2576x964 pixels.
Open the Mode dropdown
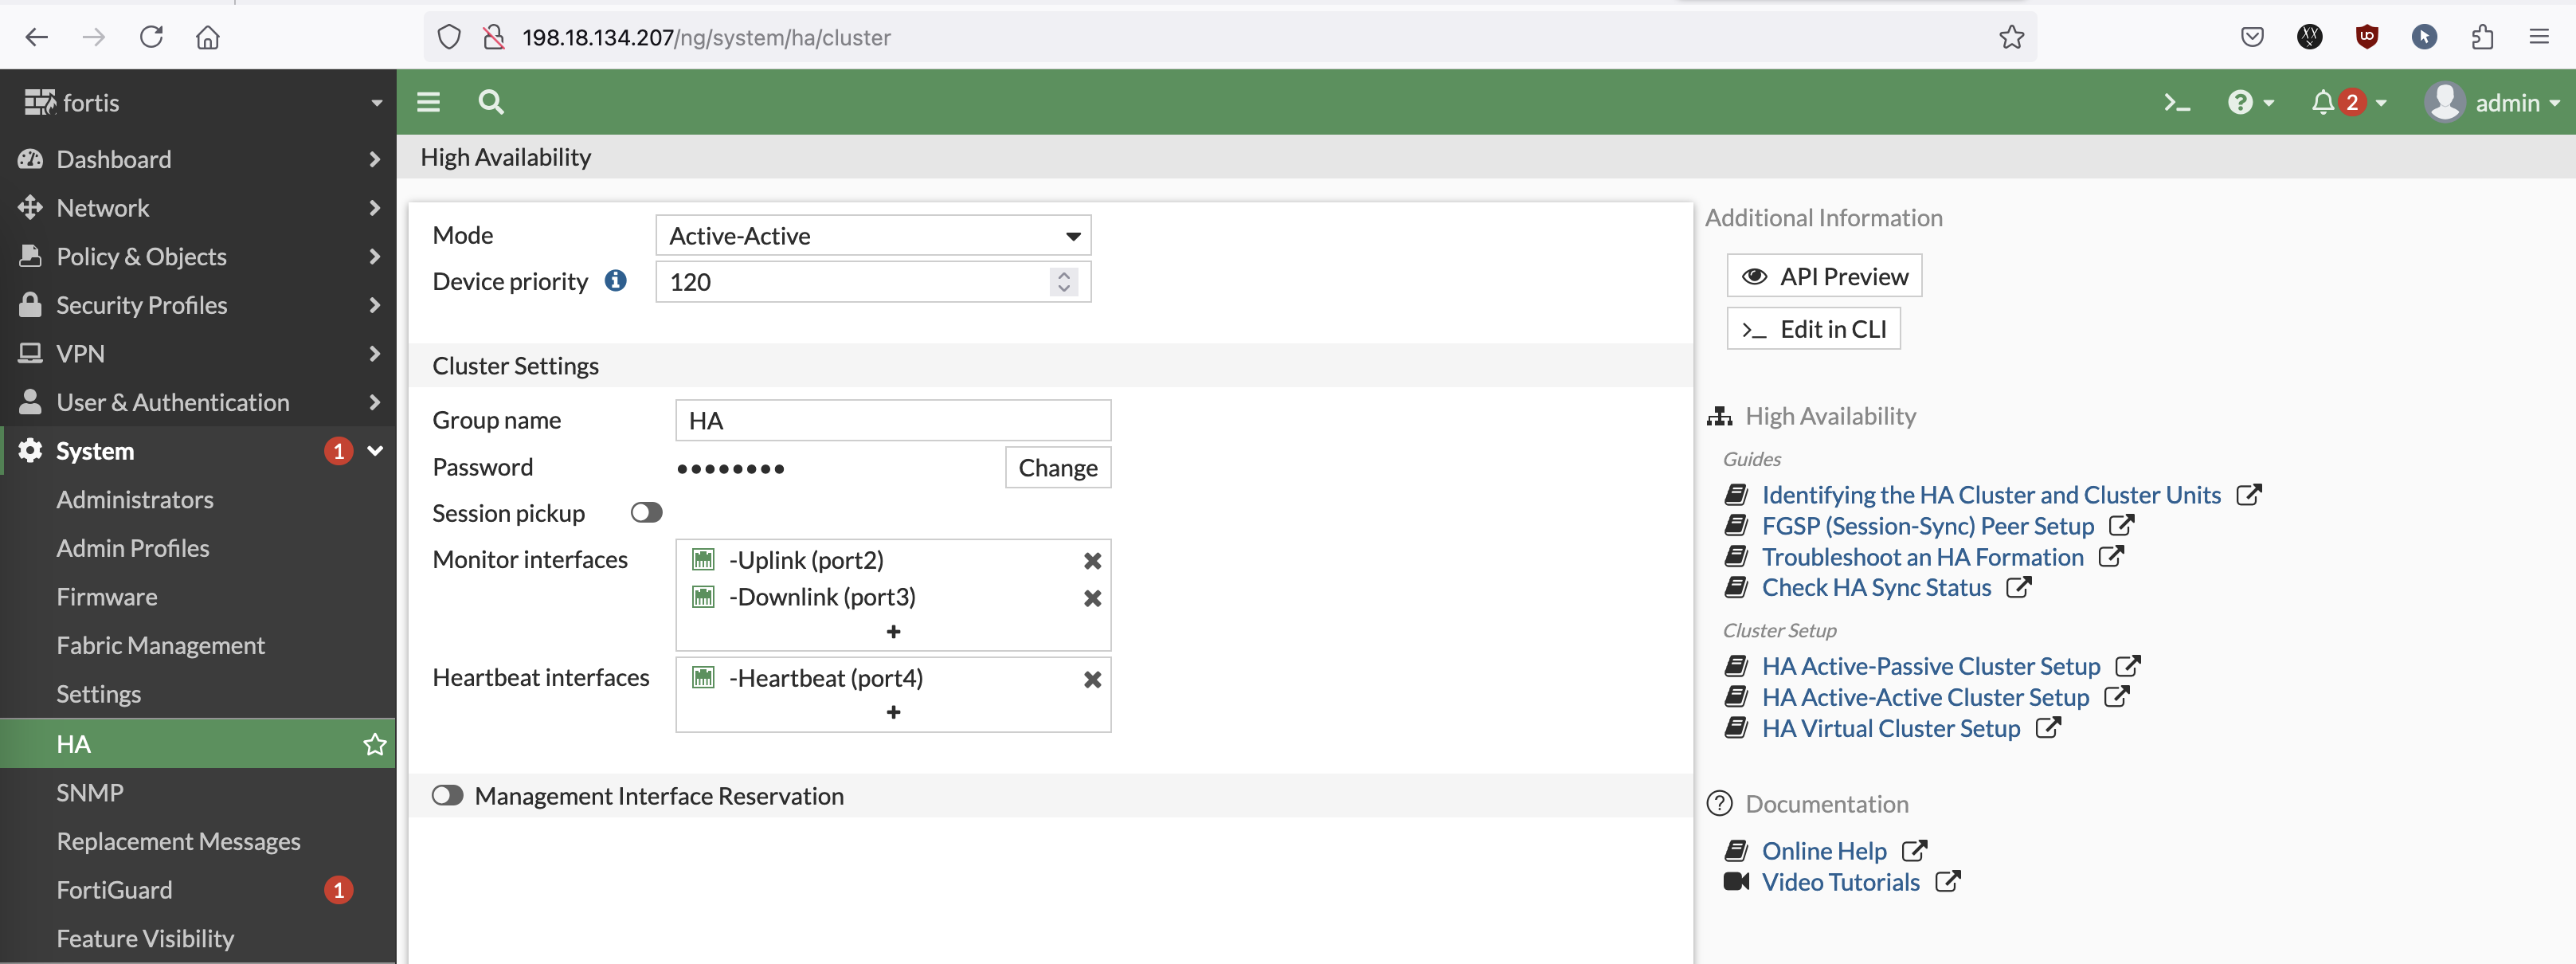pos(872,236)
